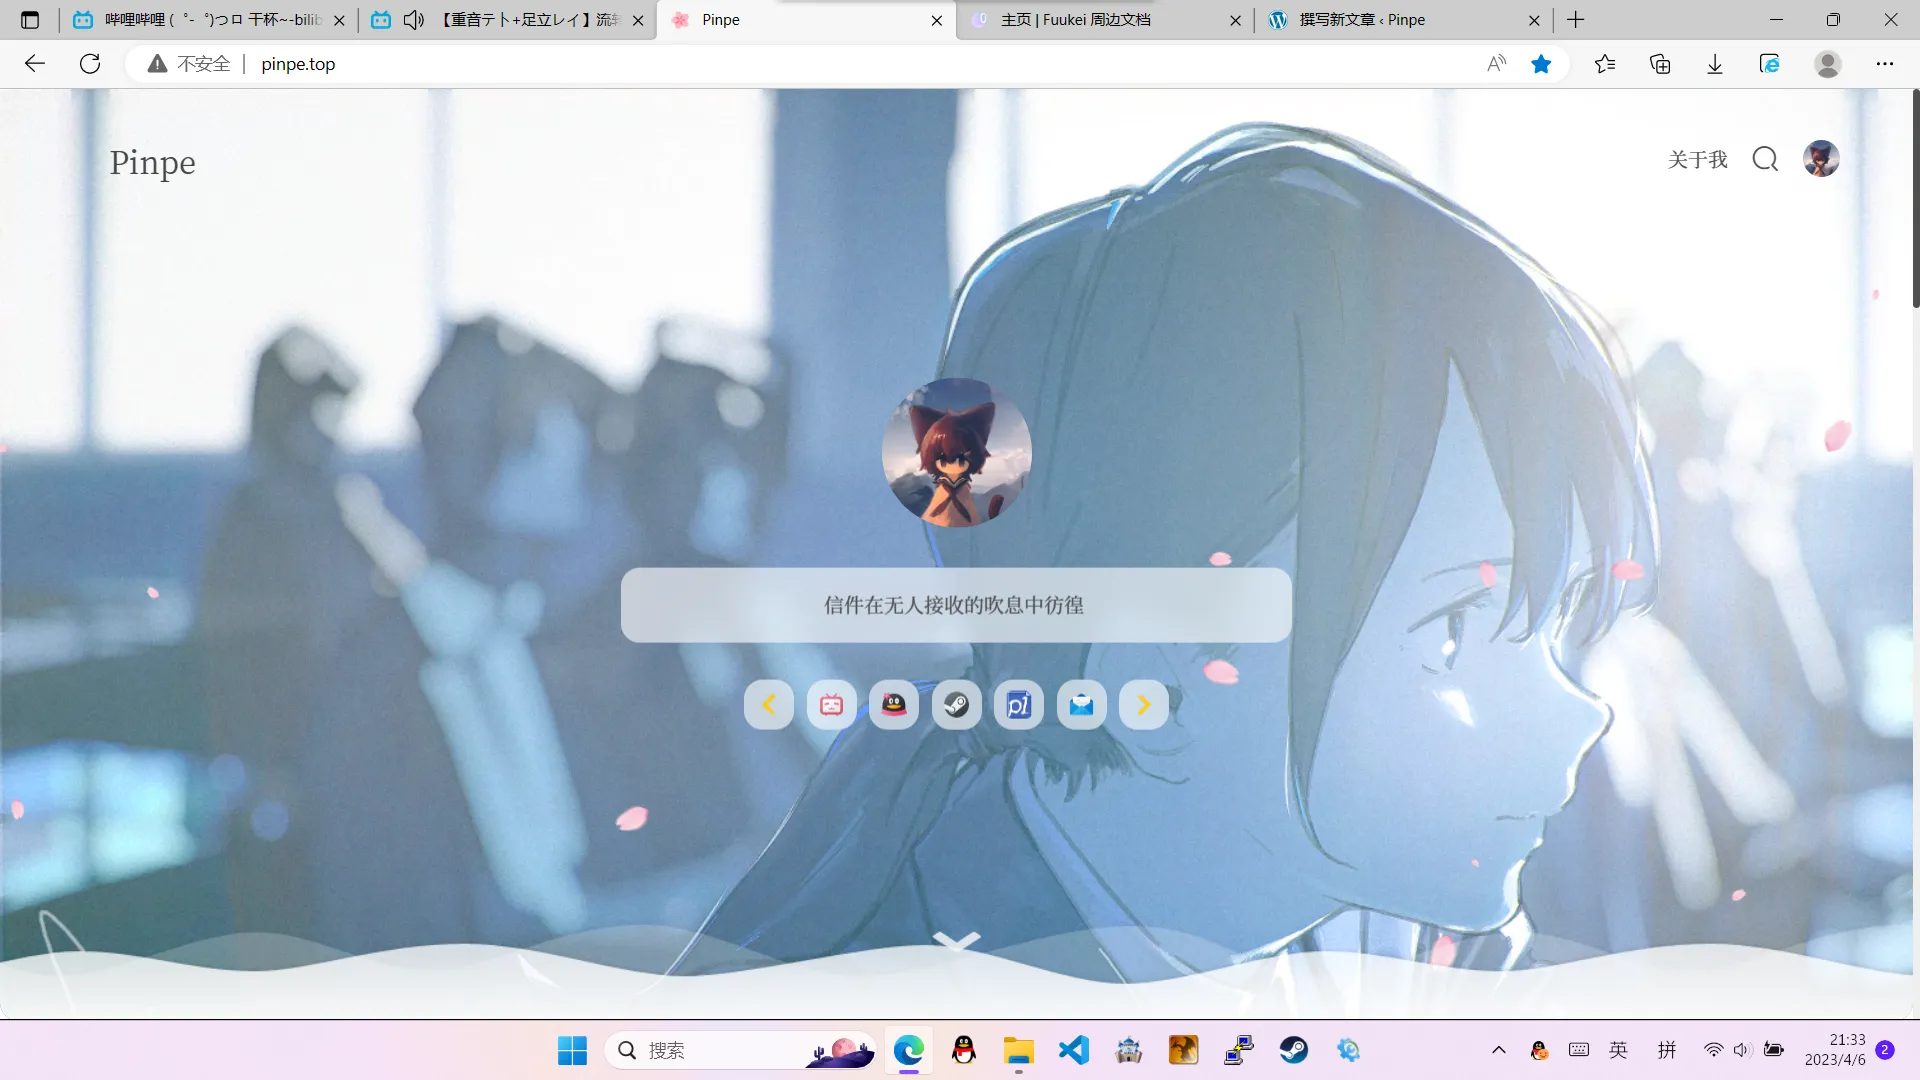The height and width of the screenshot is (1080, 1920).
Task: Click the Pinpe site title logo
Action: coord(152,163)
